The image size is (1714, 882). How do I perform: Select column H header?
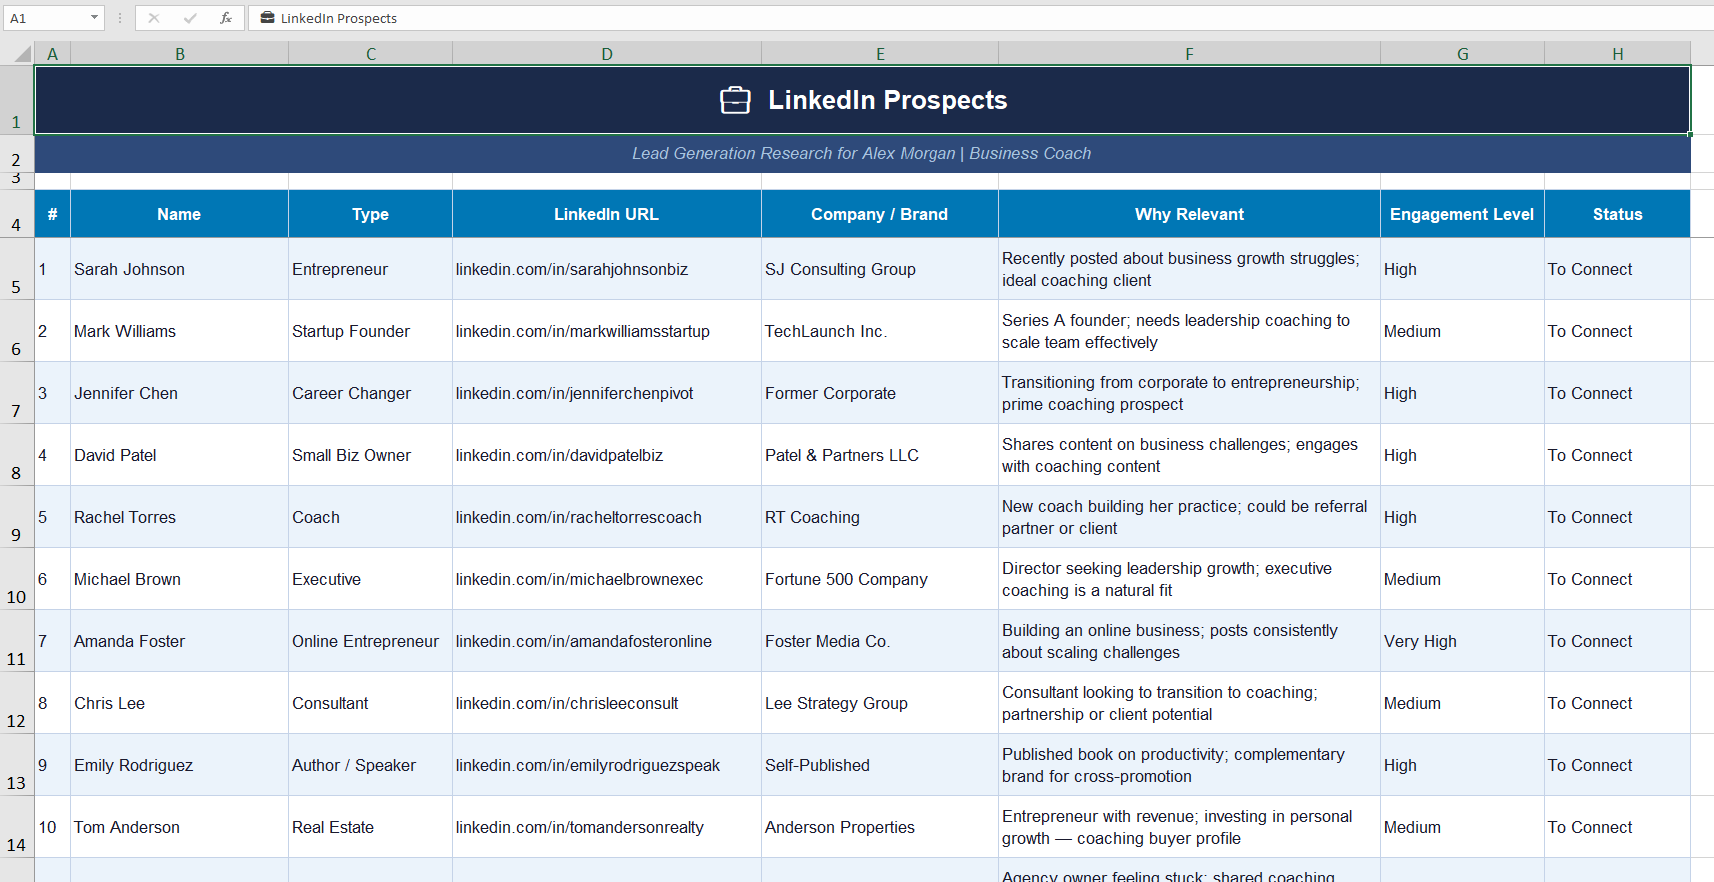[1618, 54]
